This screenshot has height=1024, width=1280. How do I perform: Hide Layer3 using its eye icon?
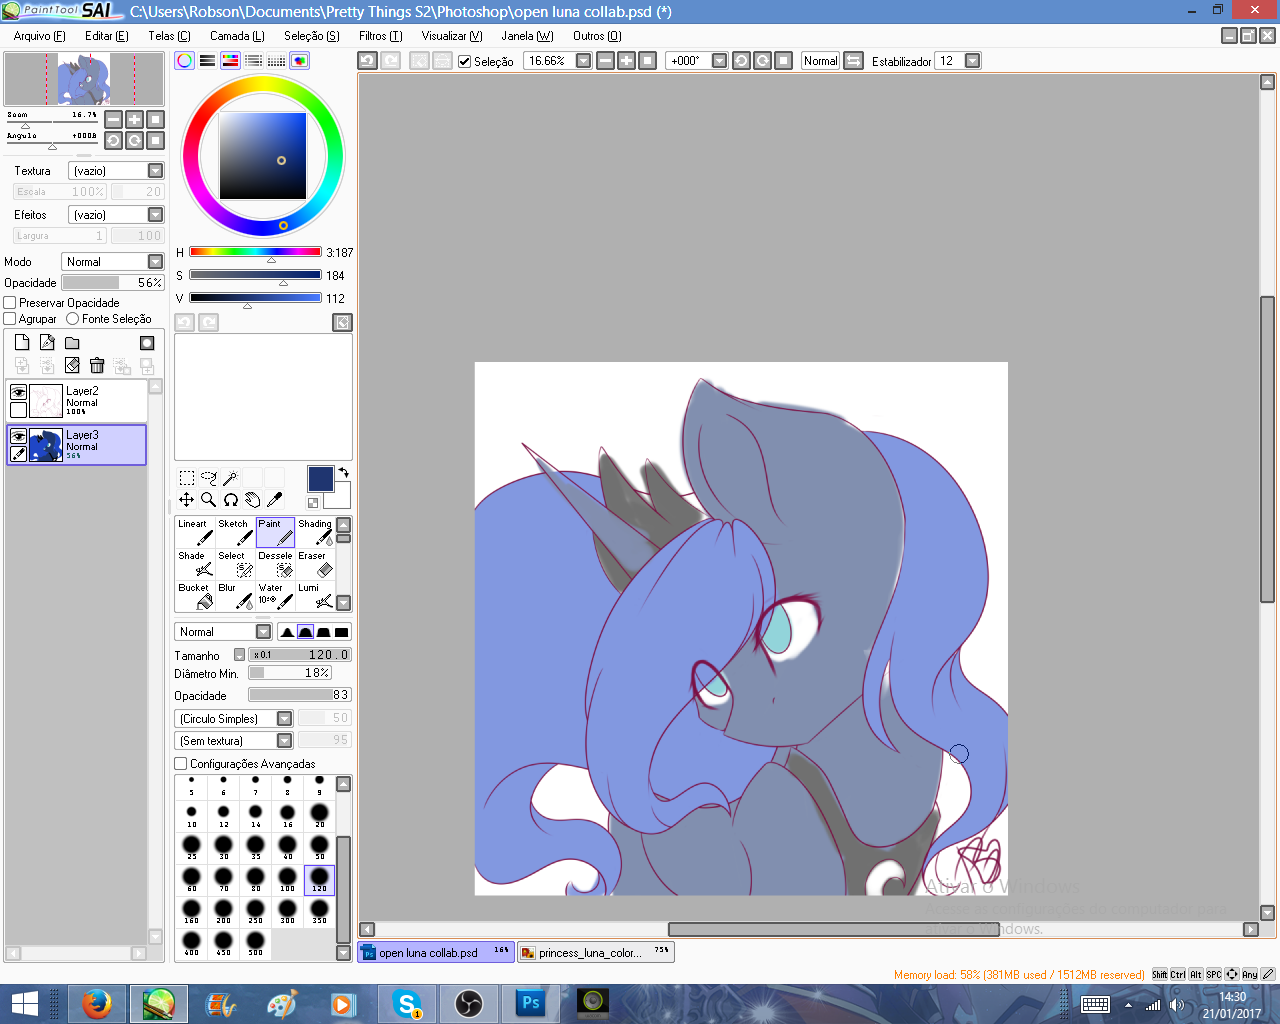pos(18,437)
